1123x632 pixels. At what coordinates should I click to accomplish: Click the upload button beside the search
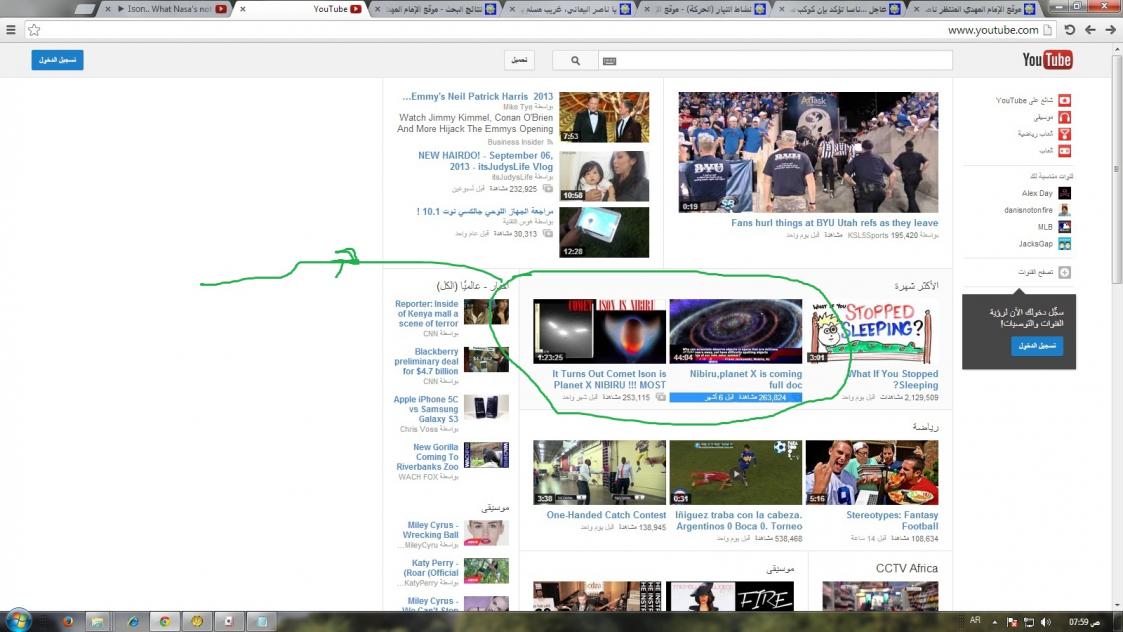coord(519,61)
